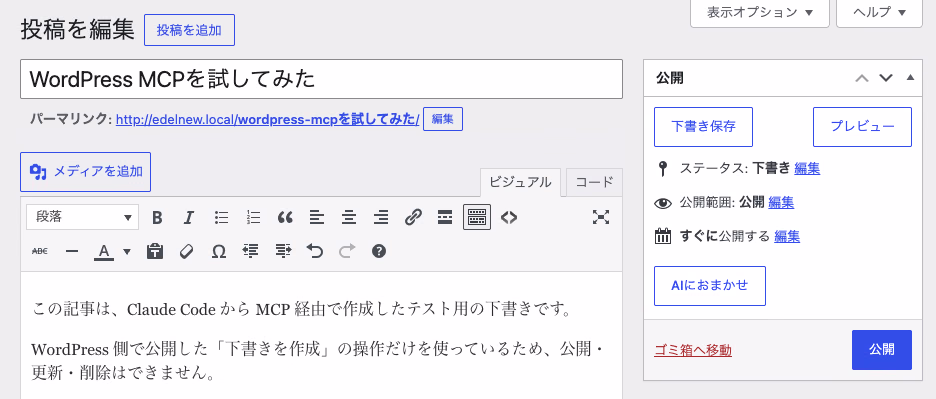Click into the editor text starting この記事は
The width and height of the screenshot is (936, 399).
(303, 310)
